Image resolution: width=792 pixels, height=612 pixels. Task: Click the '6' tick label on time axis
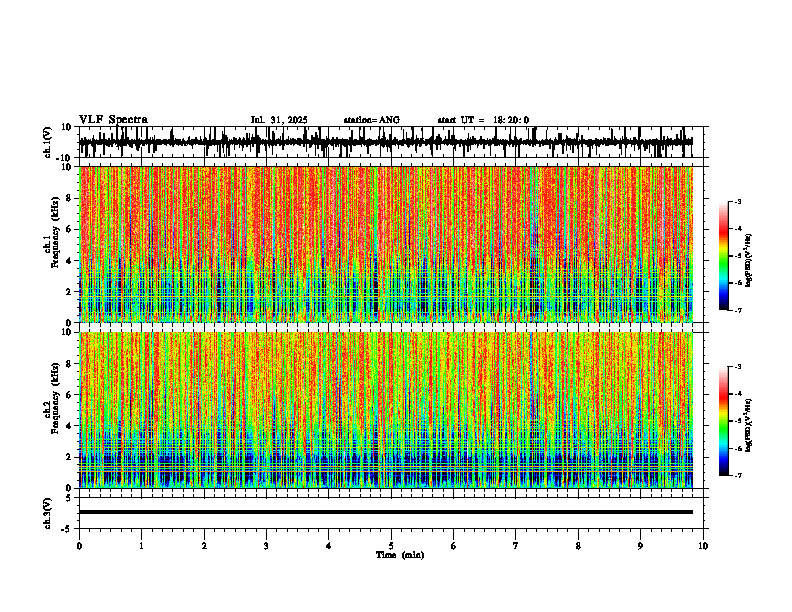pos(454,546)
